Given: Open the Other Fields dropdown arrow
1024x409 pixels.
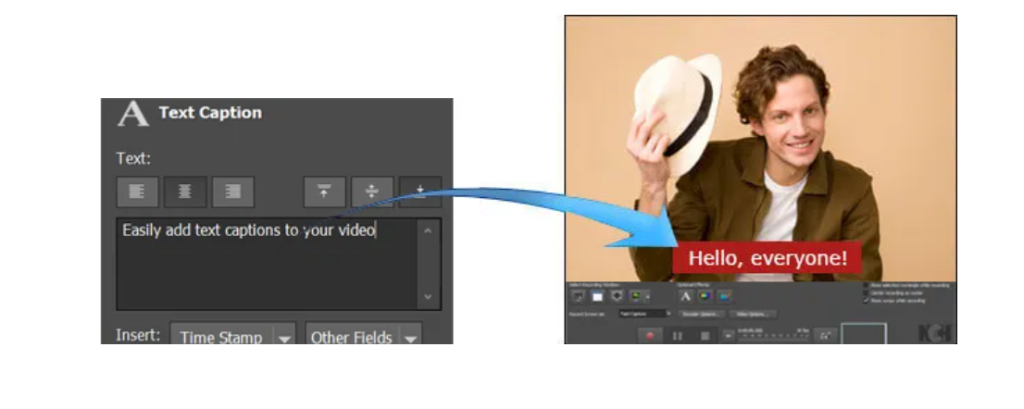Looking at the screenshot, I should click(411, 338).
